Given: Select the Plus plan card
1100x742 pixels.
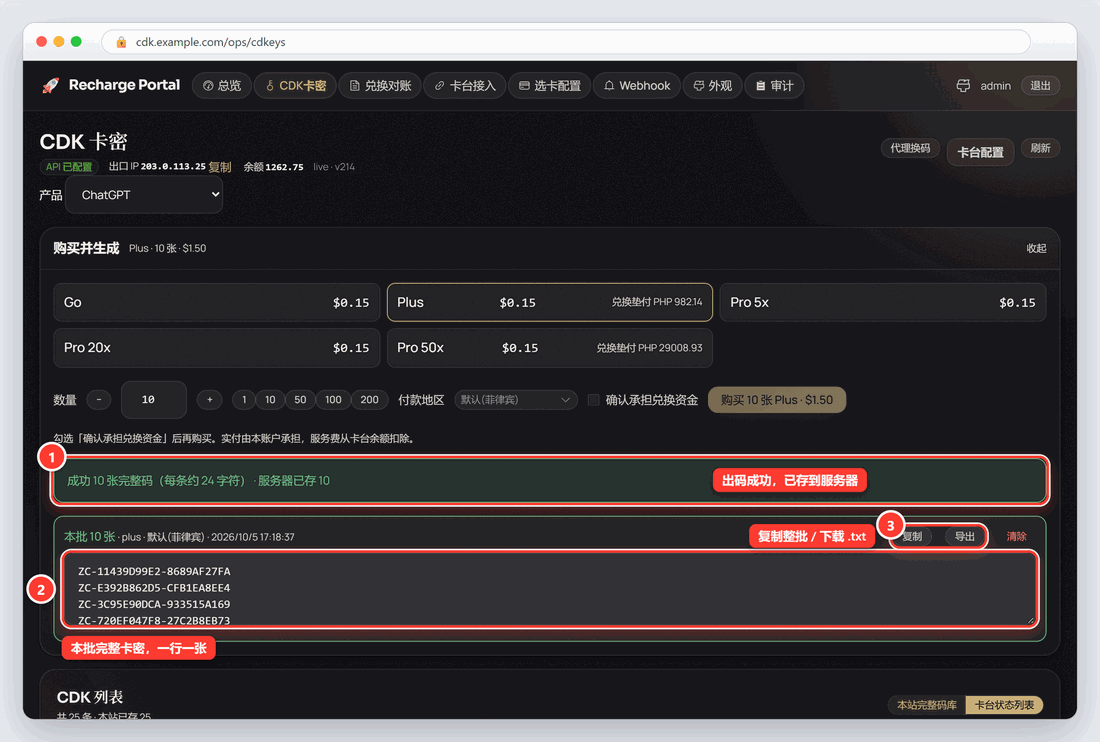Looking at the screenshot, I should point(549,302).
